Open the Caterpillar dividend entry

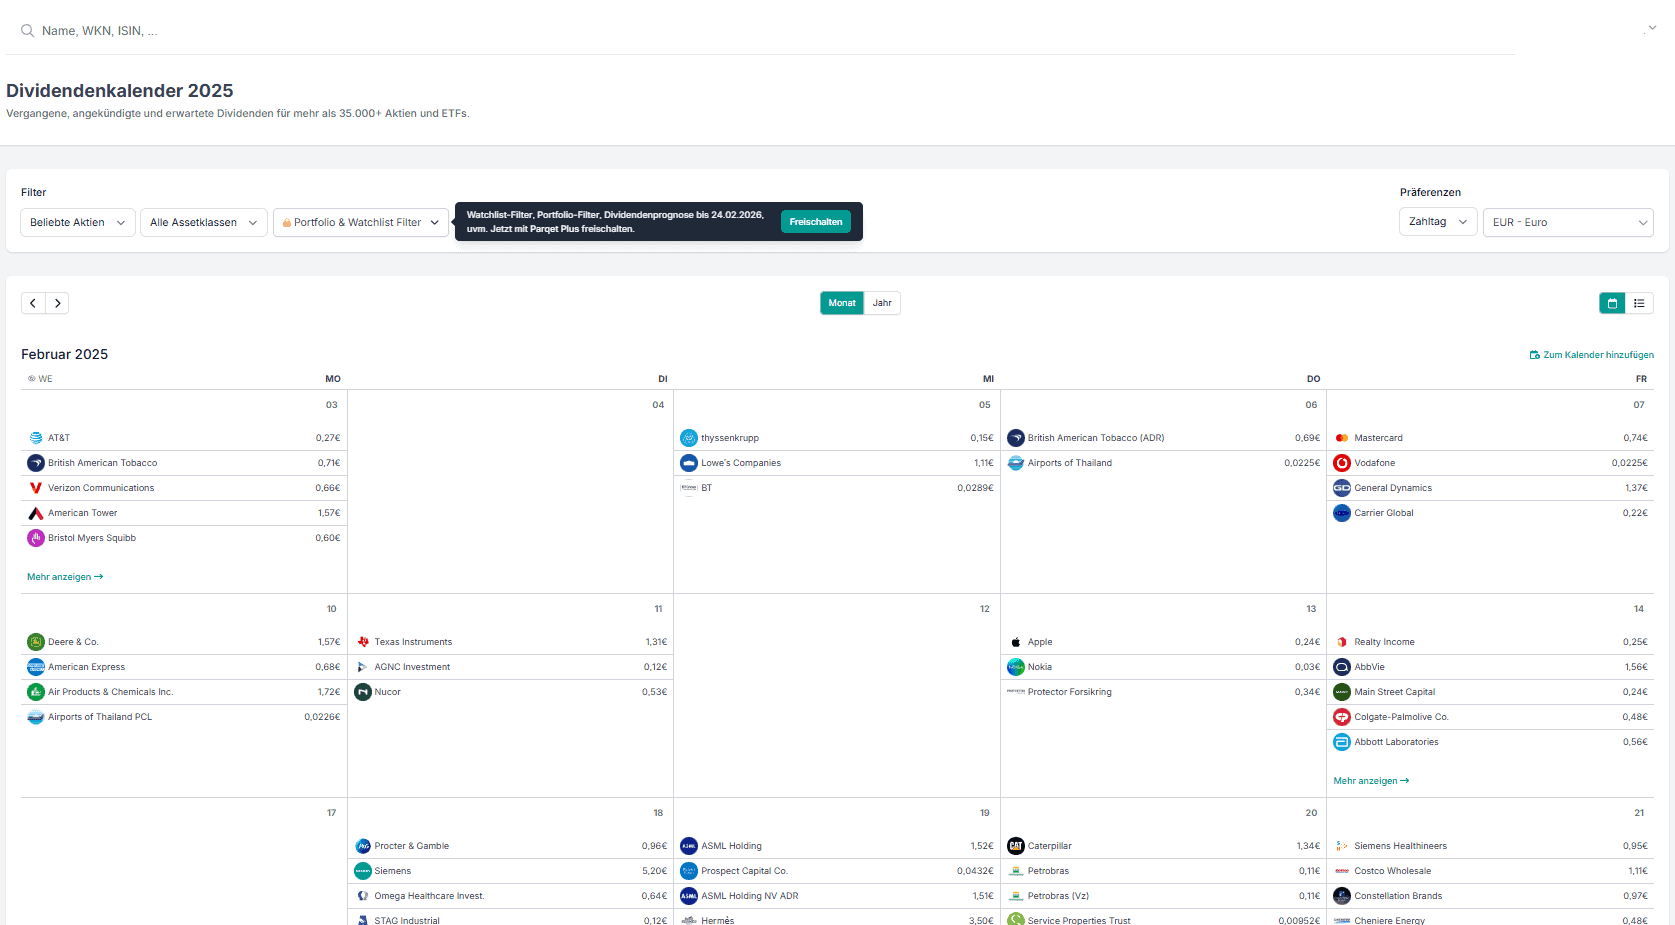[x=1163, y=846]
